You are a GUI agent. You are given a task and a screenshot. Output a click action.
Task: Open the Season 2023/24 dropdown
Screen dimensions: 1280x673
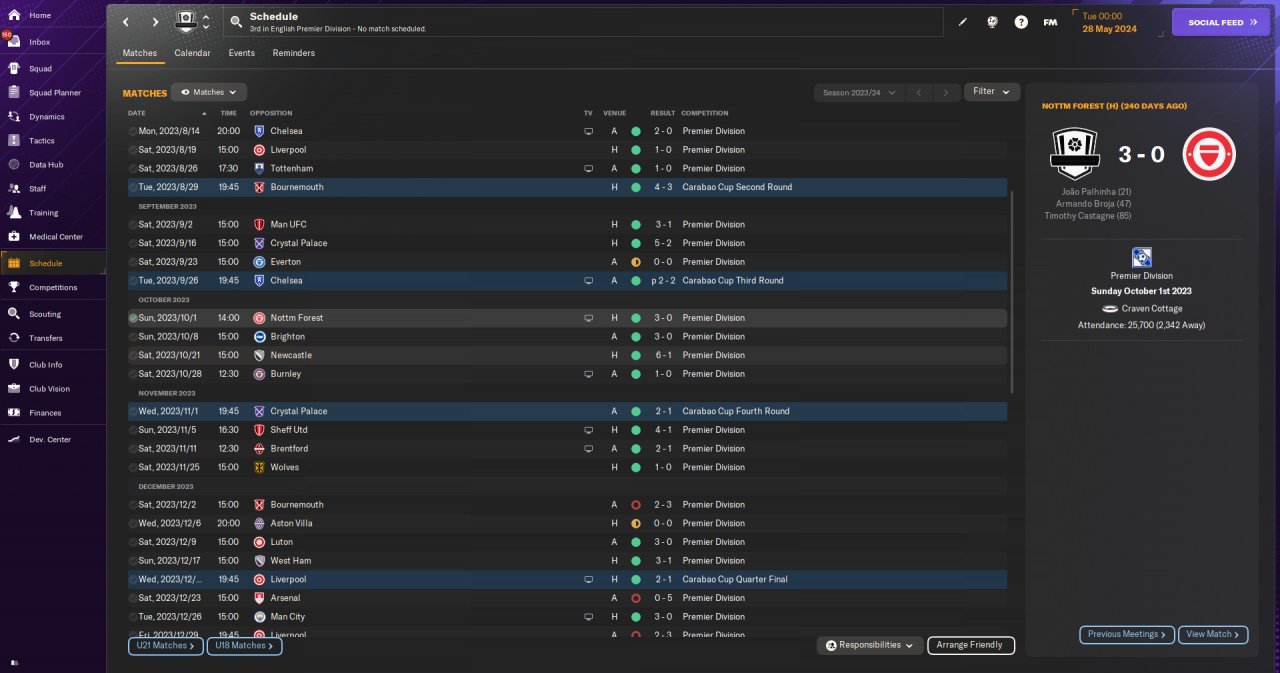(858, 92)
